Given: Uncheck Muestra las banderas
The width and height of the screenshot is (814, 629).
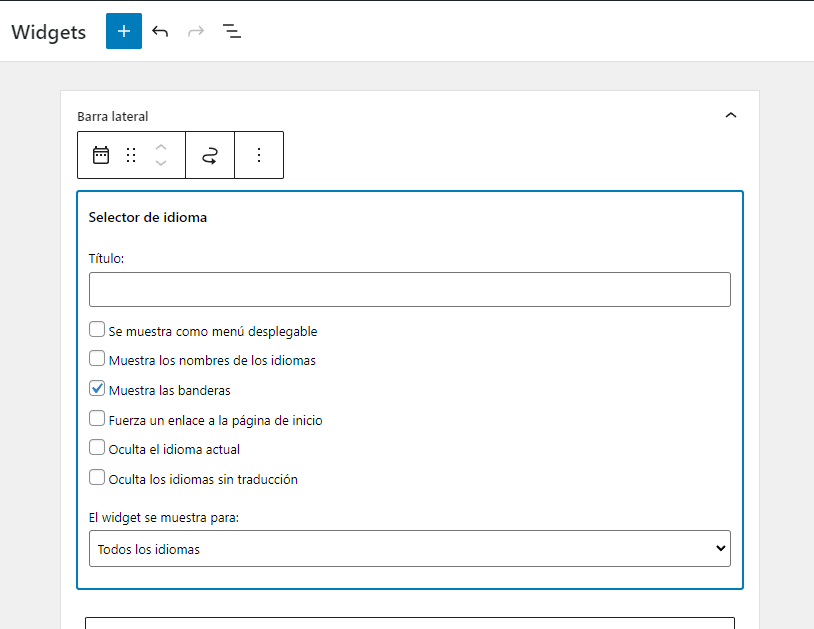Looking at the screenshot, I should 97,388.
